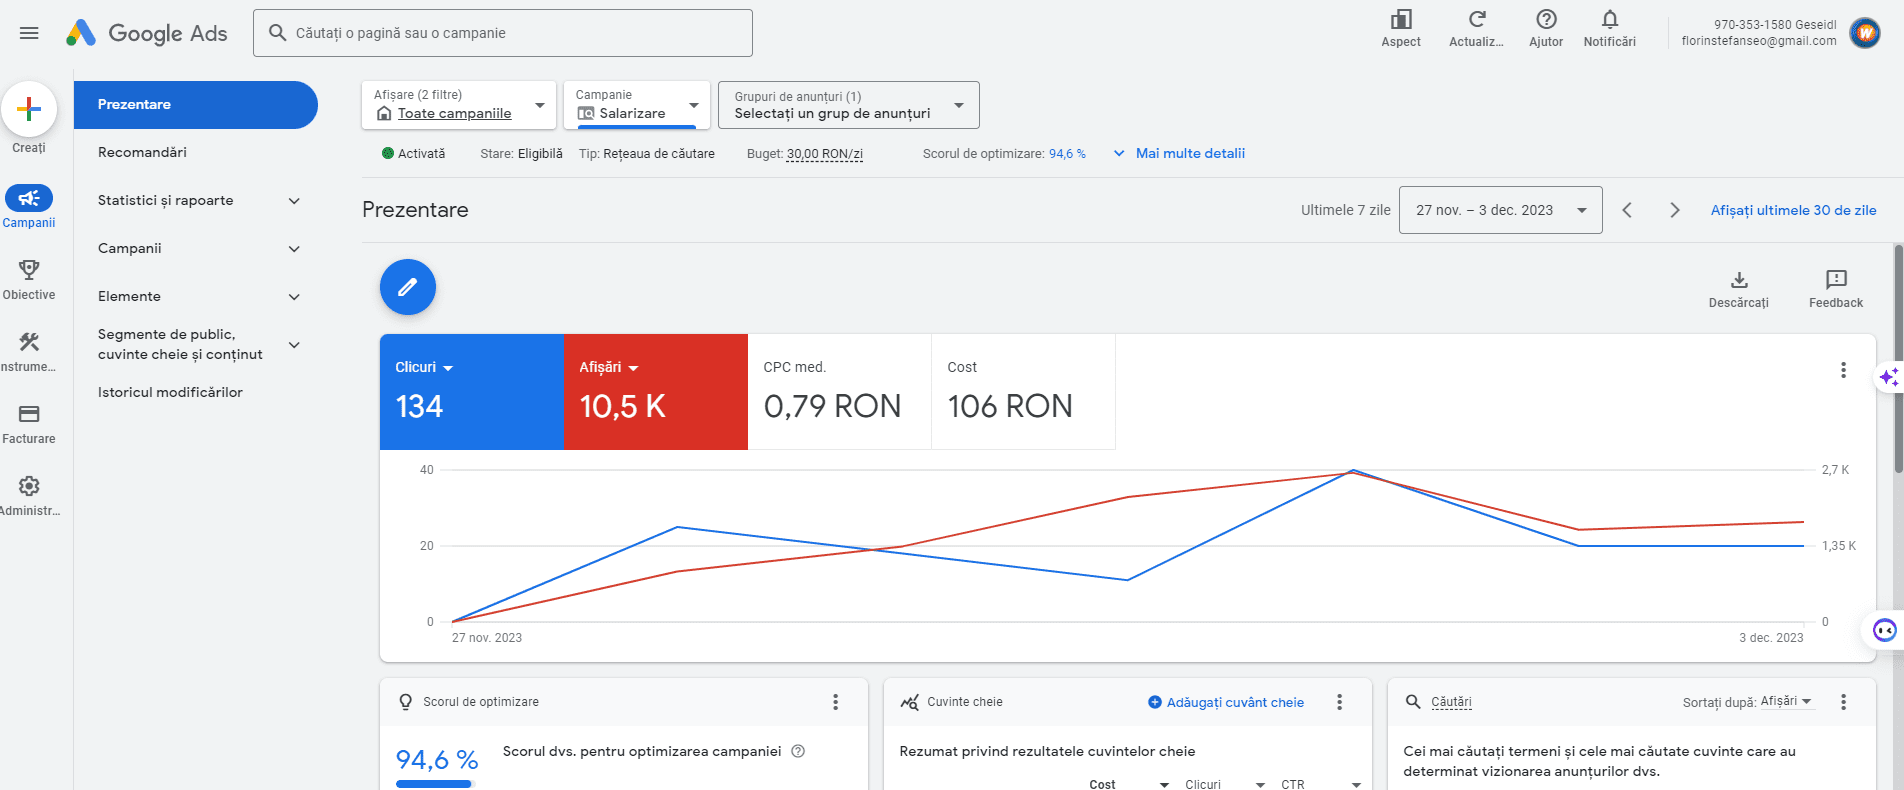Click the Create plus button
The width and height of the screenshot is (1904, 790).
point(29,109)
